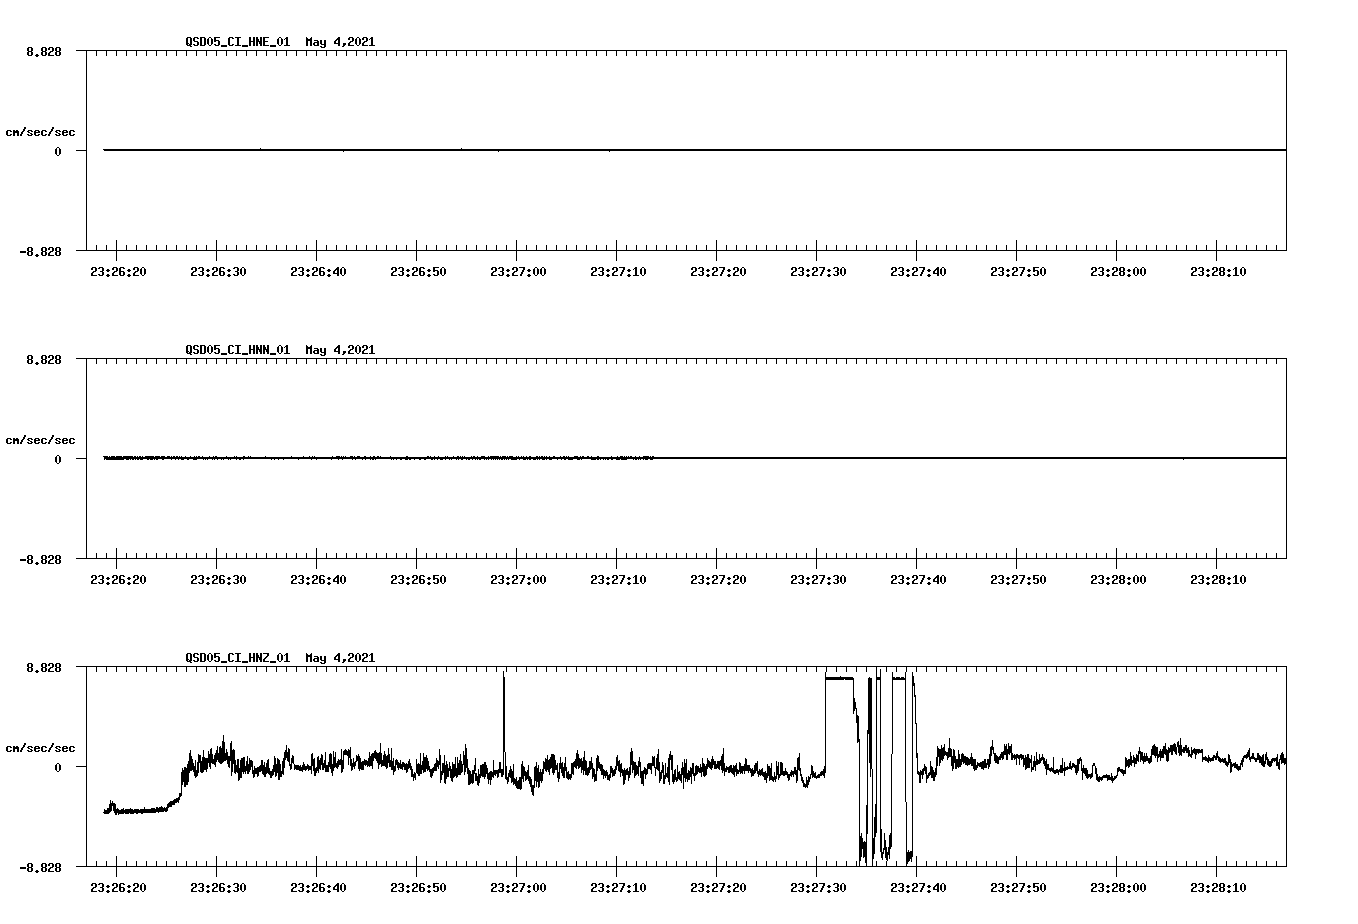Select the QSD05_CI_HNZ_01 channel title
The height and width of the screenshot is (924, 1358).
[236, 659]
